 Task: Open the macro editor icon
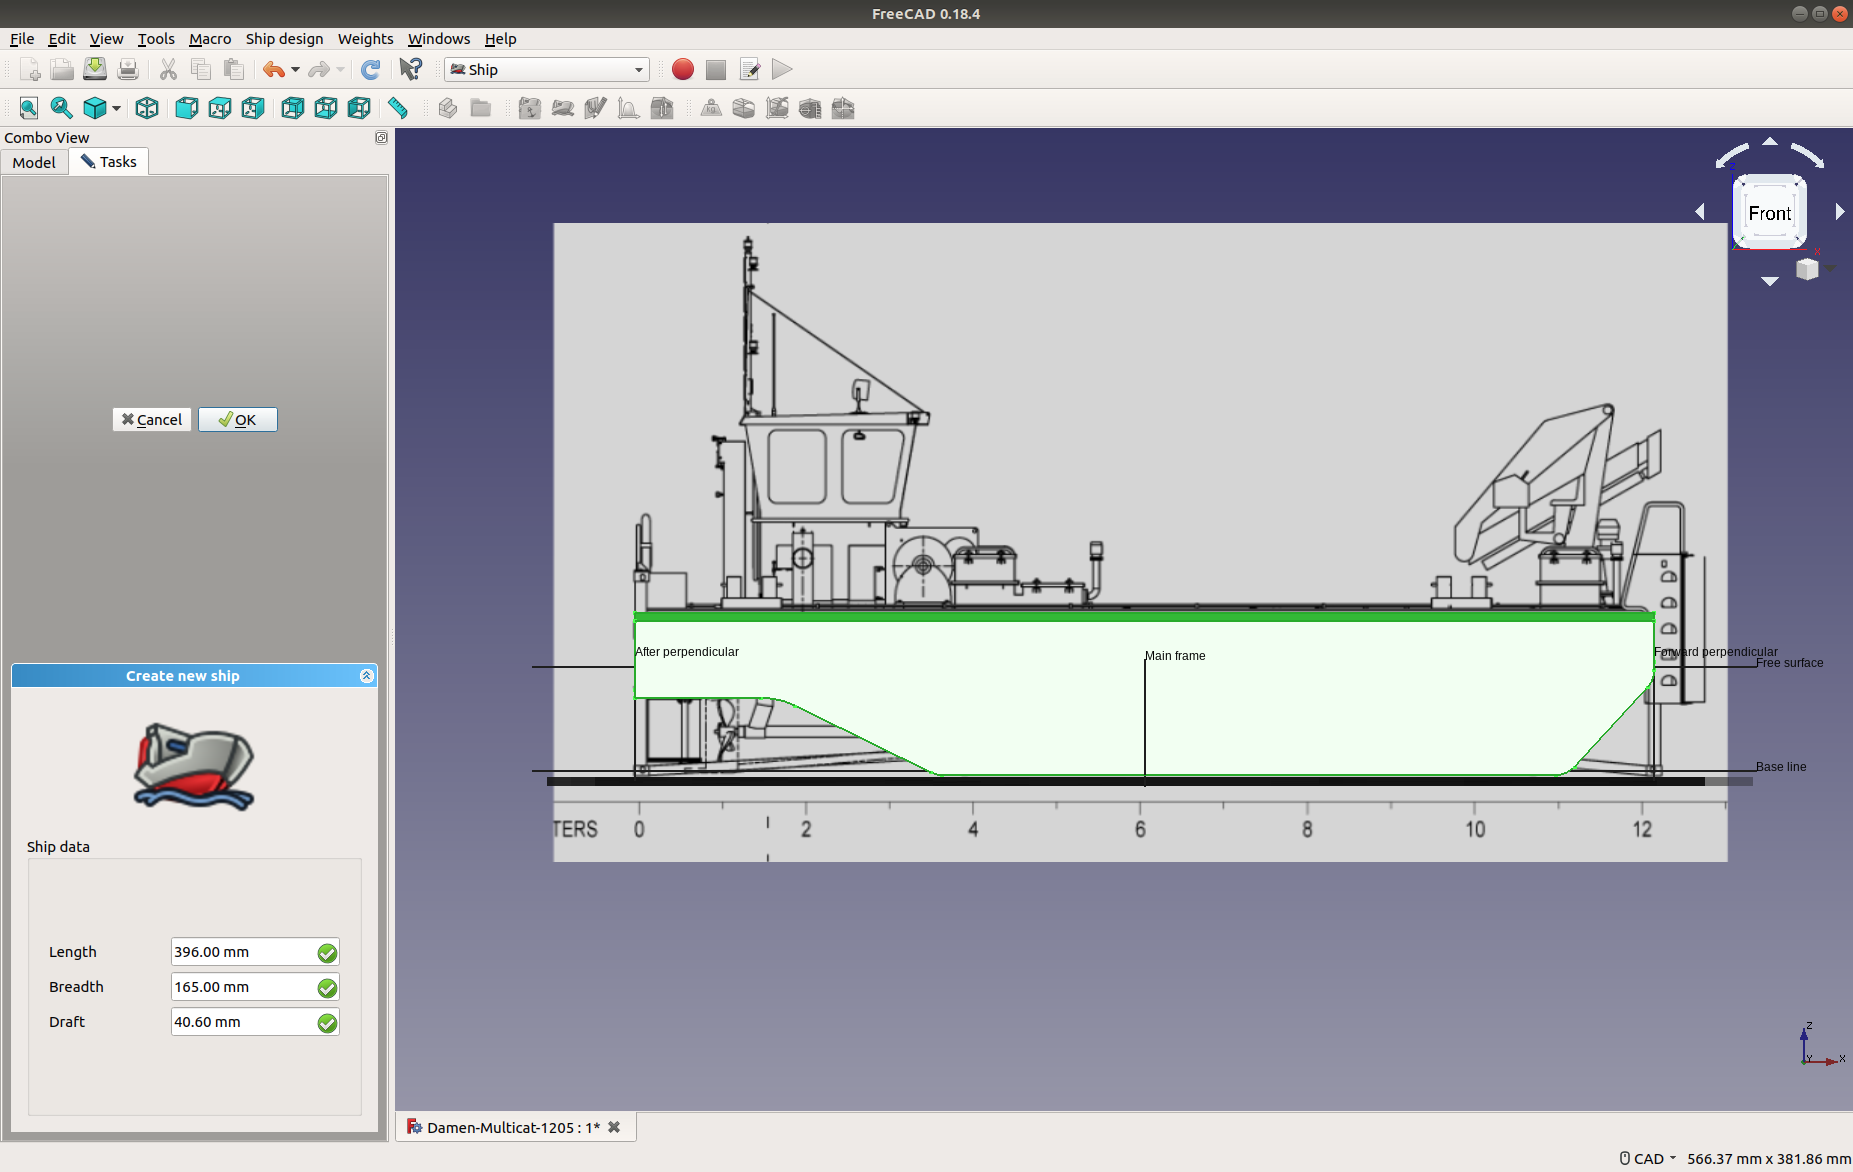(x=749, y=69)
